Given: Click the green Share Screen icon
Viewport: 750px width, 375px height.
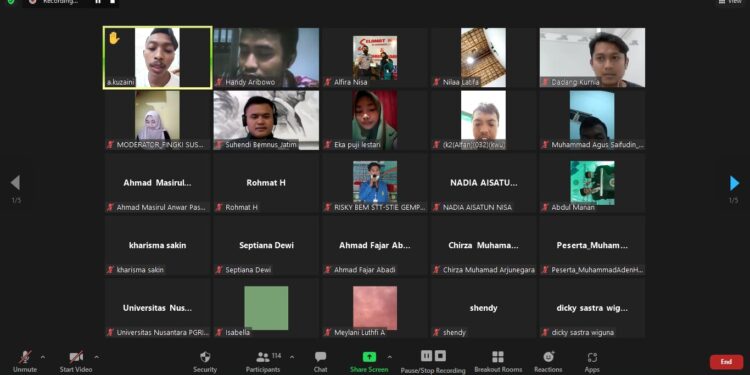Looking at the screenshot, I should (x=369, y=357).
